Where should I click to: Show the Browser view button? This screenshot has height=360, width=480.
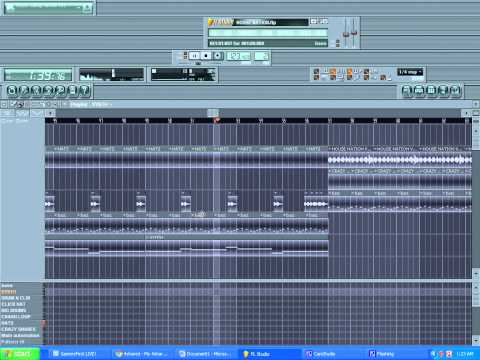pos(443,90)
